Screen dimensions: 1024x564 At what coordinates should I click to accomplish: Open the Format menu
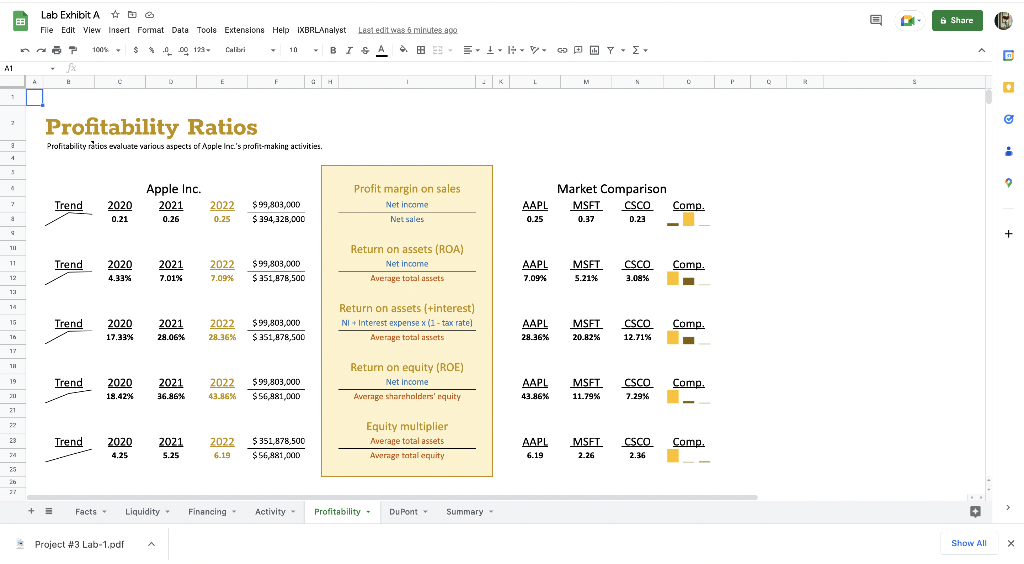150,30
